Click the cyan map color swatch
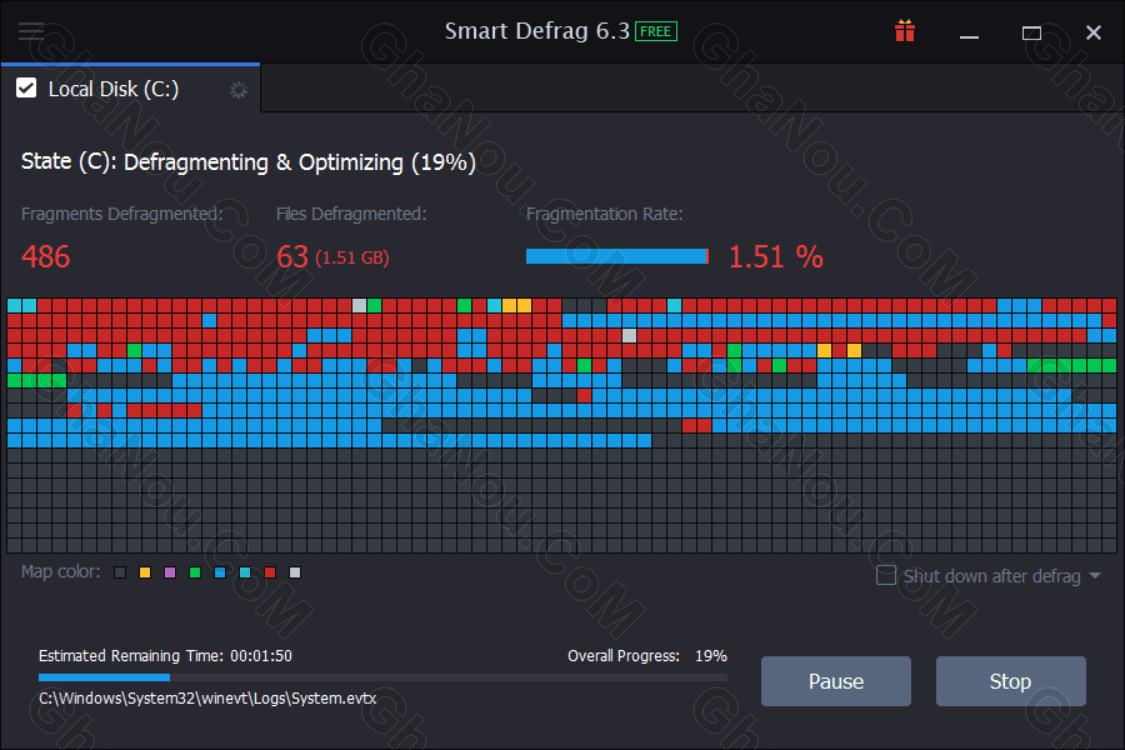 click(245, 572)
